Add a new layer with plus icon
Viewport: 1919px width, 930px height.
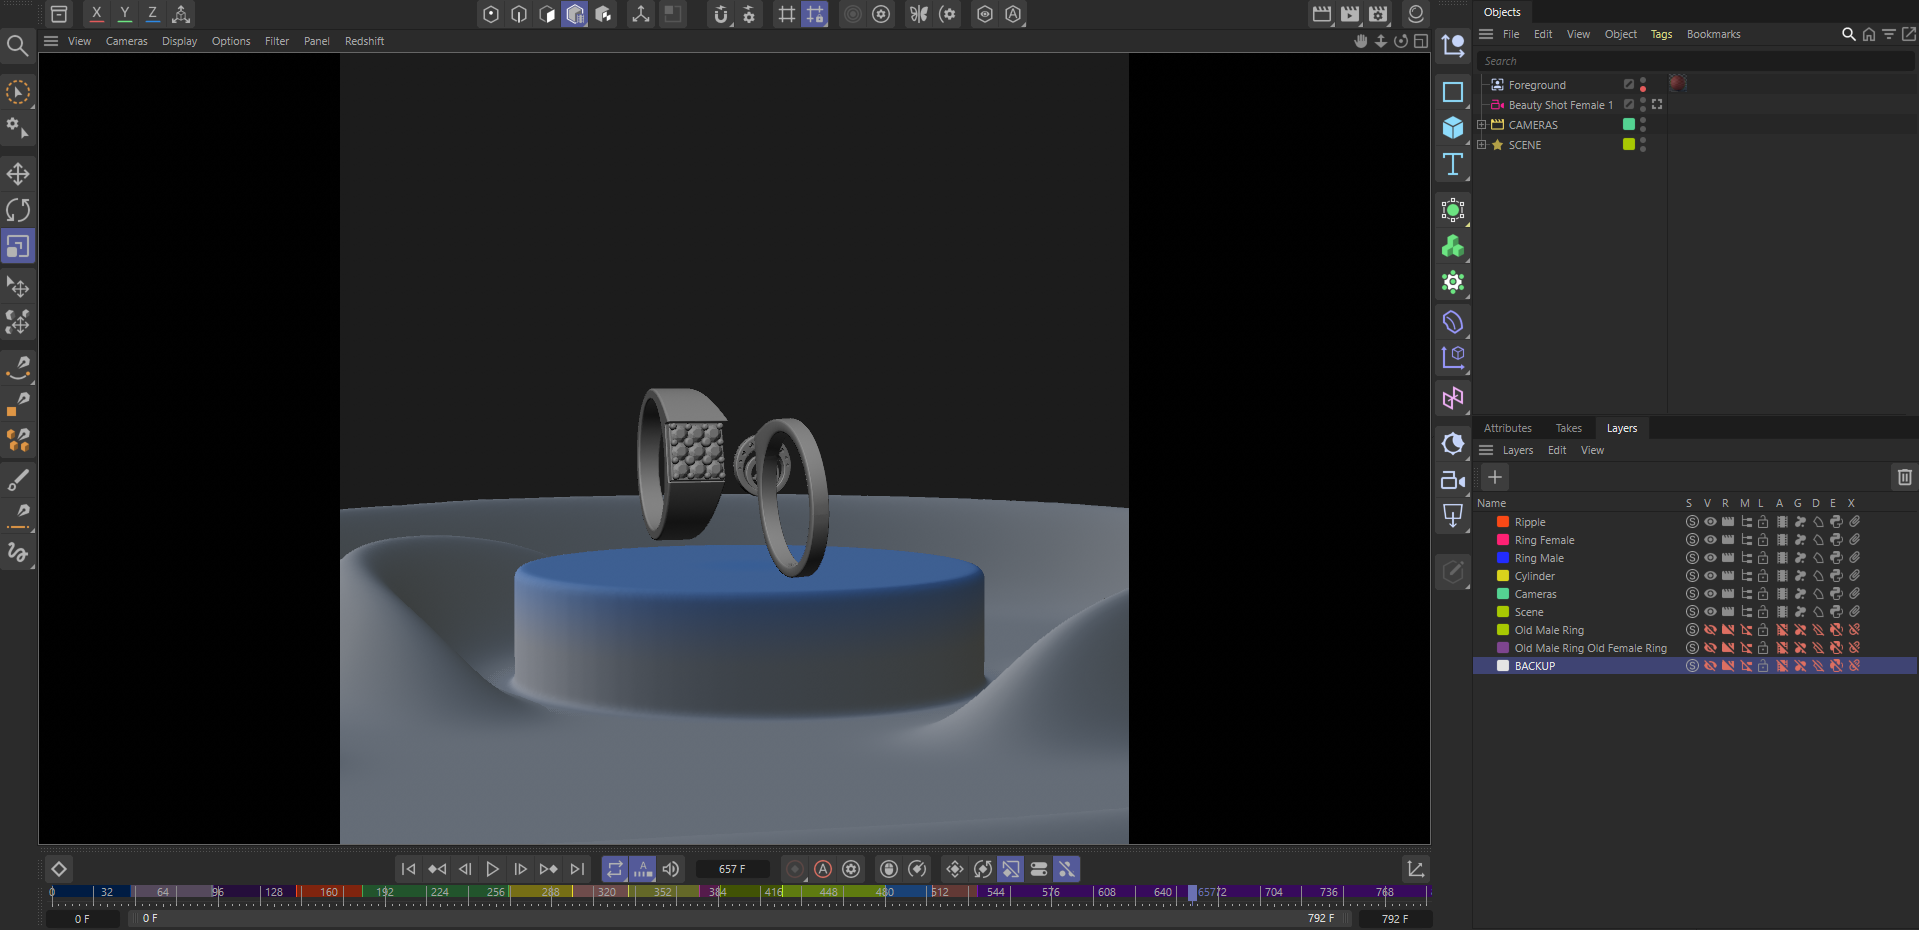click(x=1495, y=477)
